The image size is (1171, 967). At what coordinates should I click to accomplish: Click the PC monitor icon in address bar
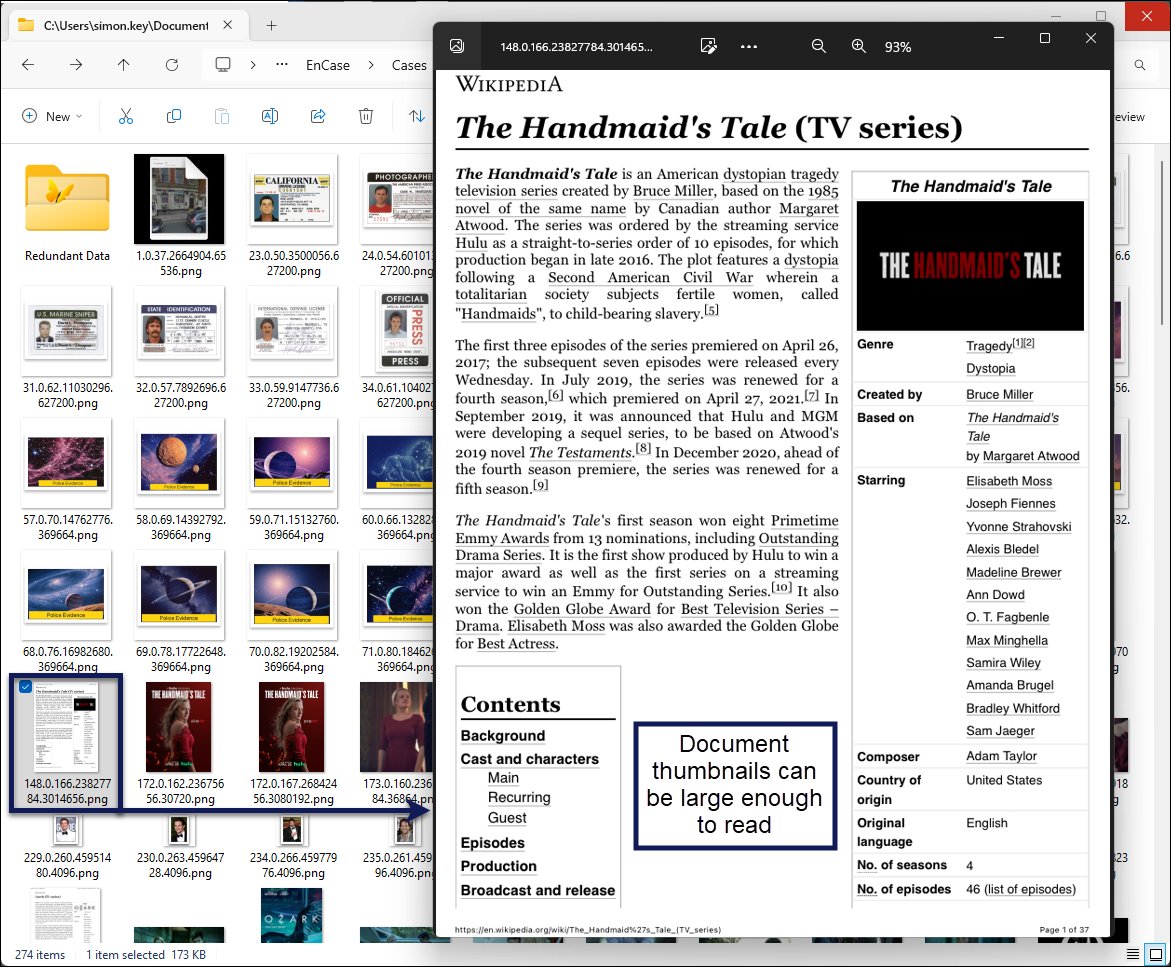click(223, 65)
